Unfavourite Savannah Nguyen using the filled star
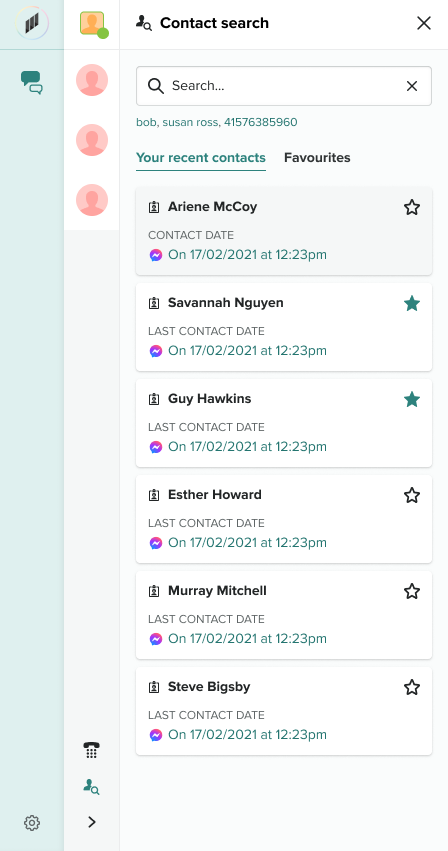The image size is (448, 851). 412,303
